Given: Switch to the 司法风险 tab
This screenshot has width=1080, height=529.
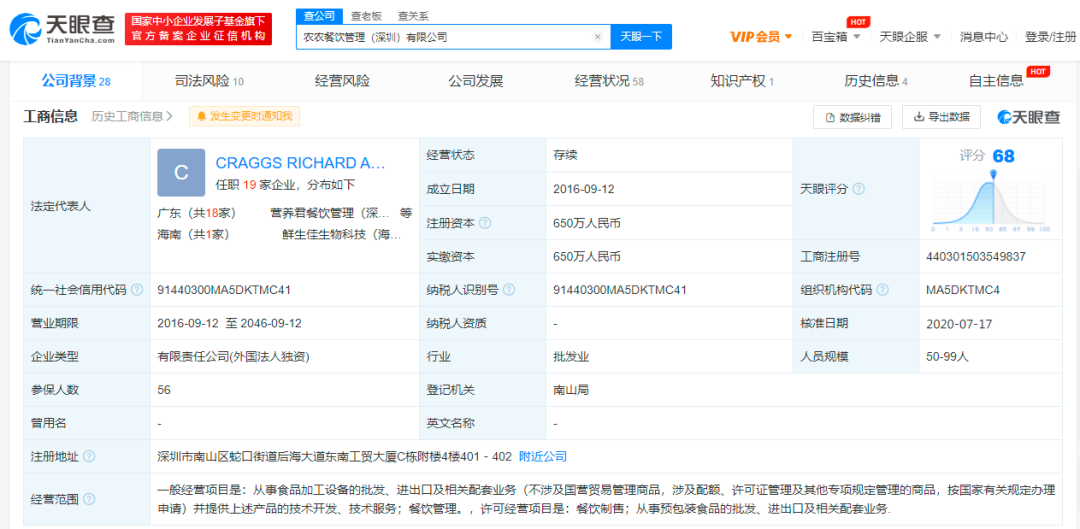Looking at the screenshot, I should click(x=209, y=81).
